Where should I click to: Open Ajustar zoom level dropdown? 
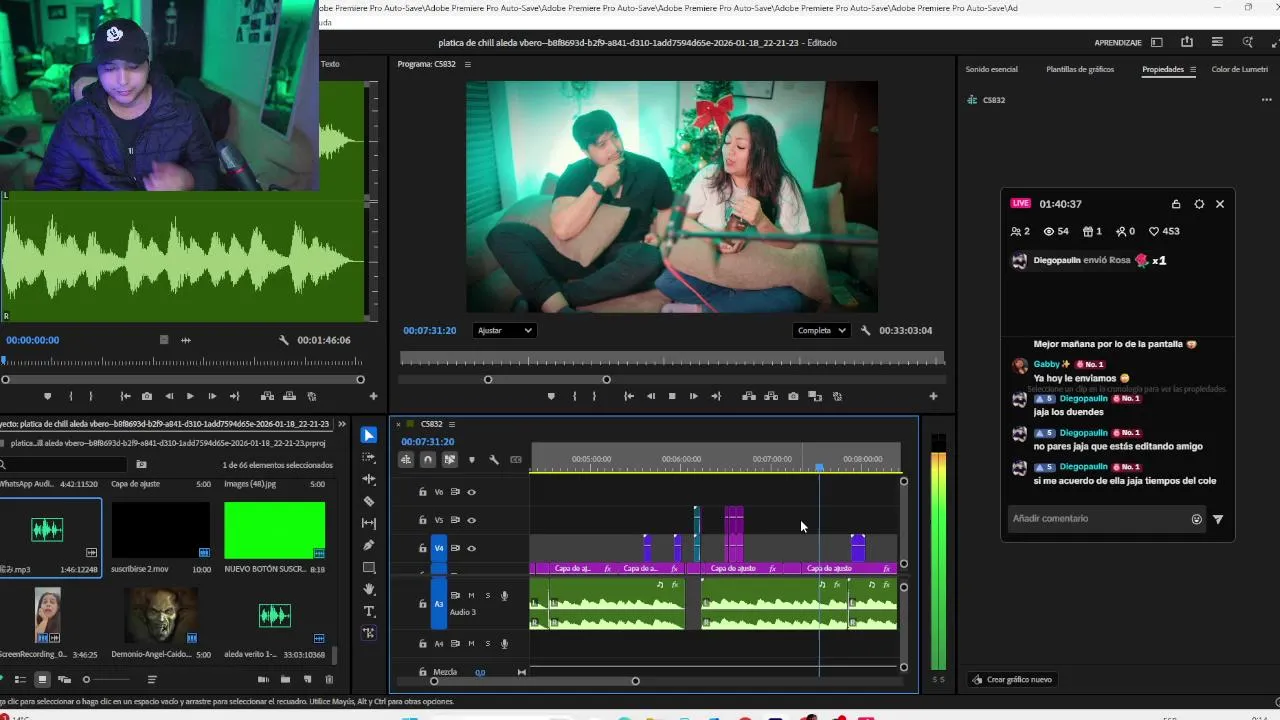[504, 330]
